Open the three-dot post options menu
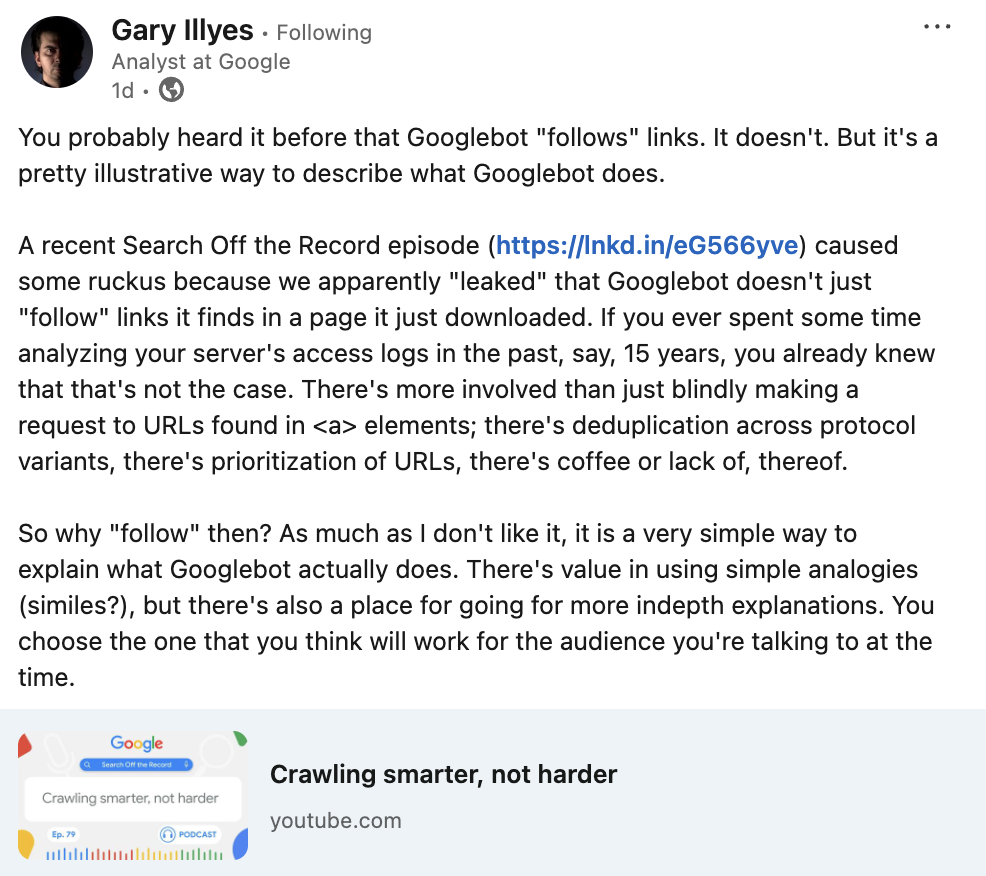986x876 pixels. 937,27
